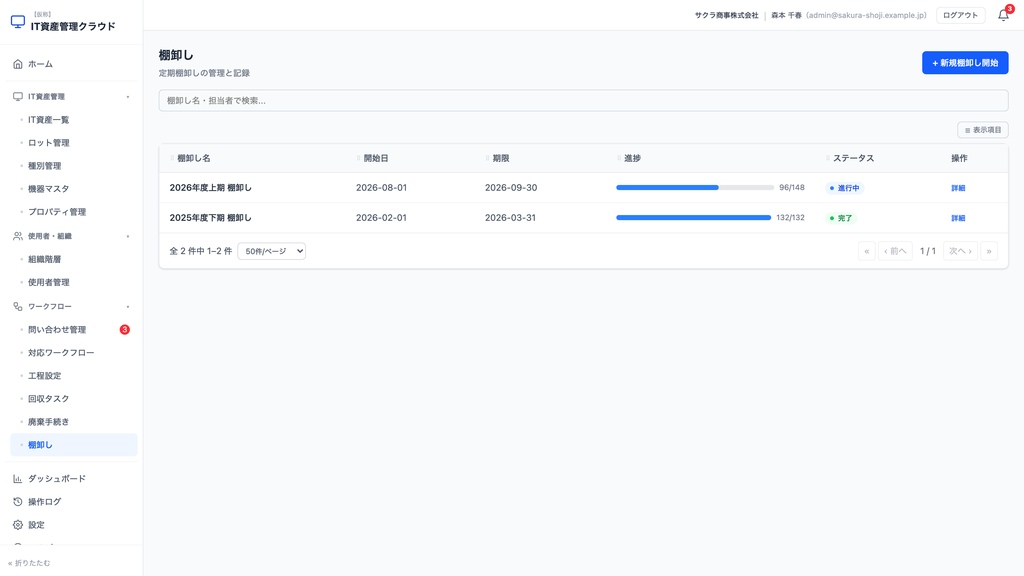
Task: Click the ワークフロー flow icon
Action: 18,306
